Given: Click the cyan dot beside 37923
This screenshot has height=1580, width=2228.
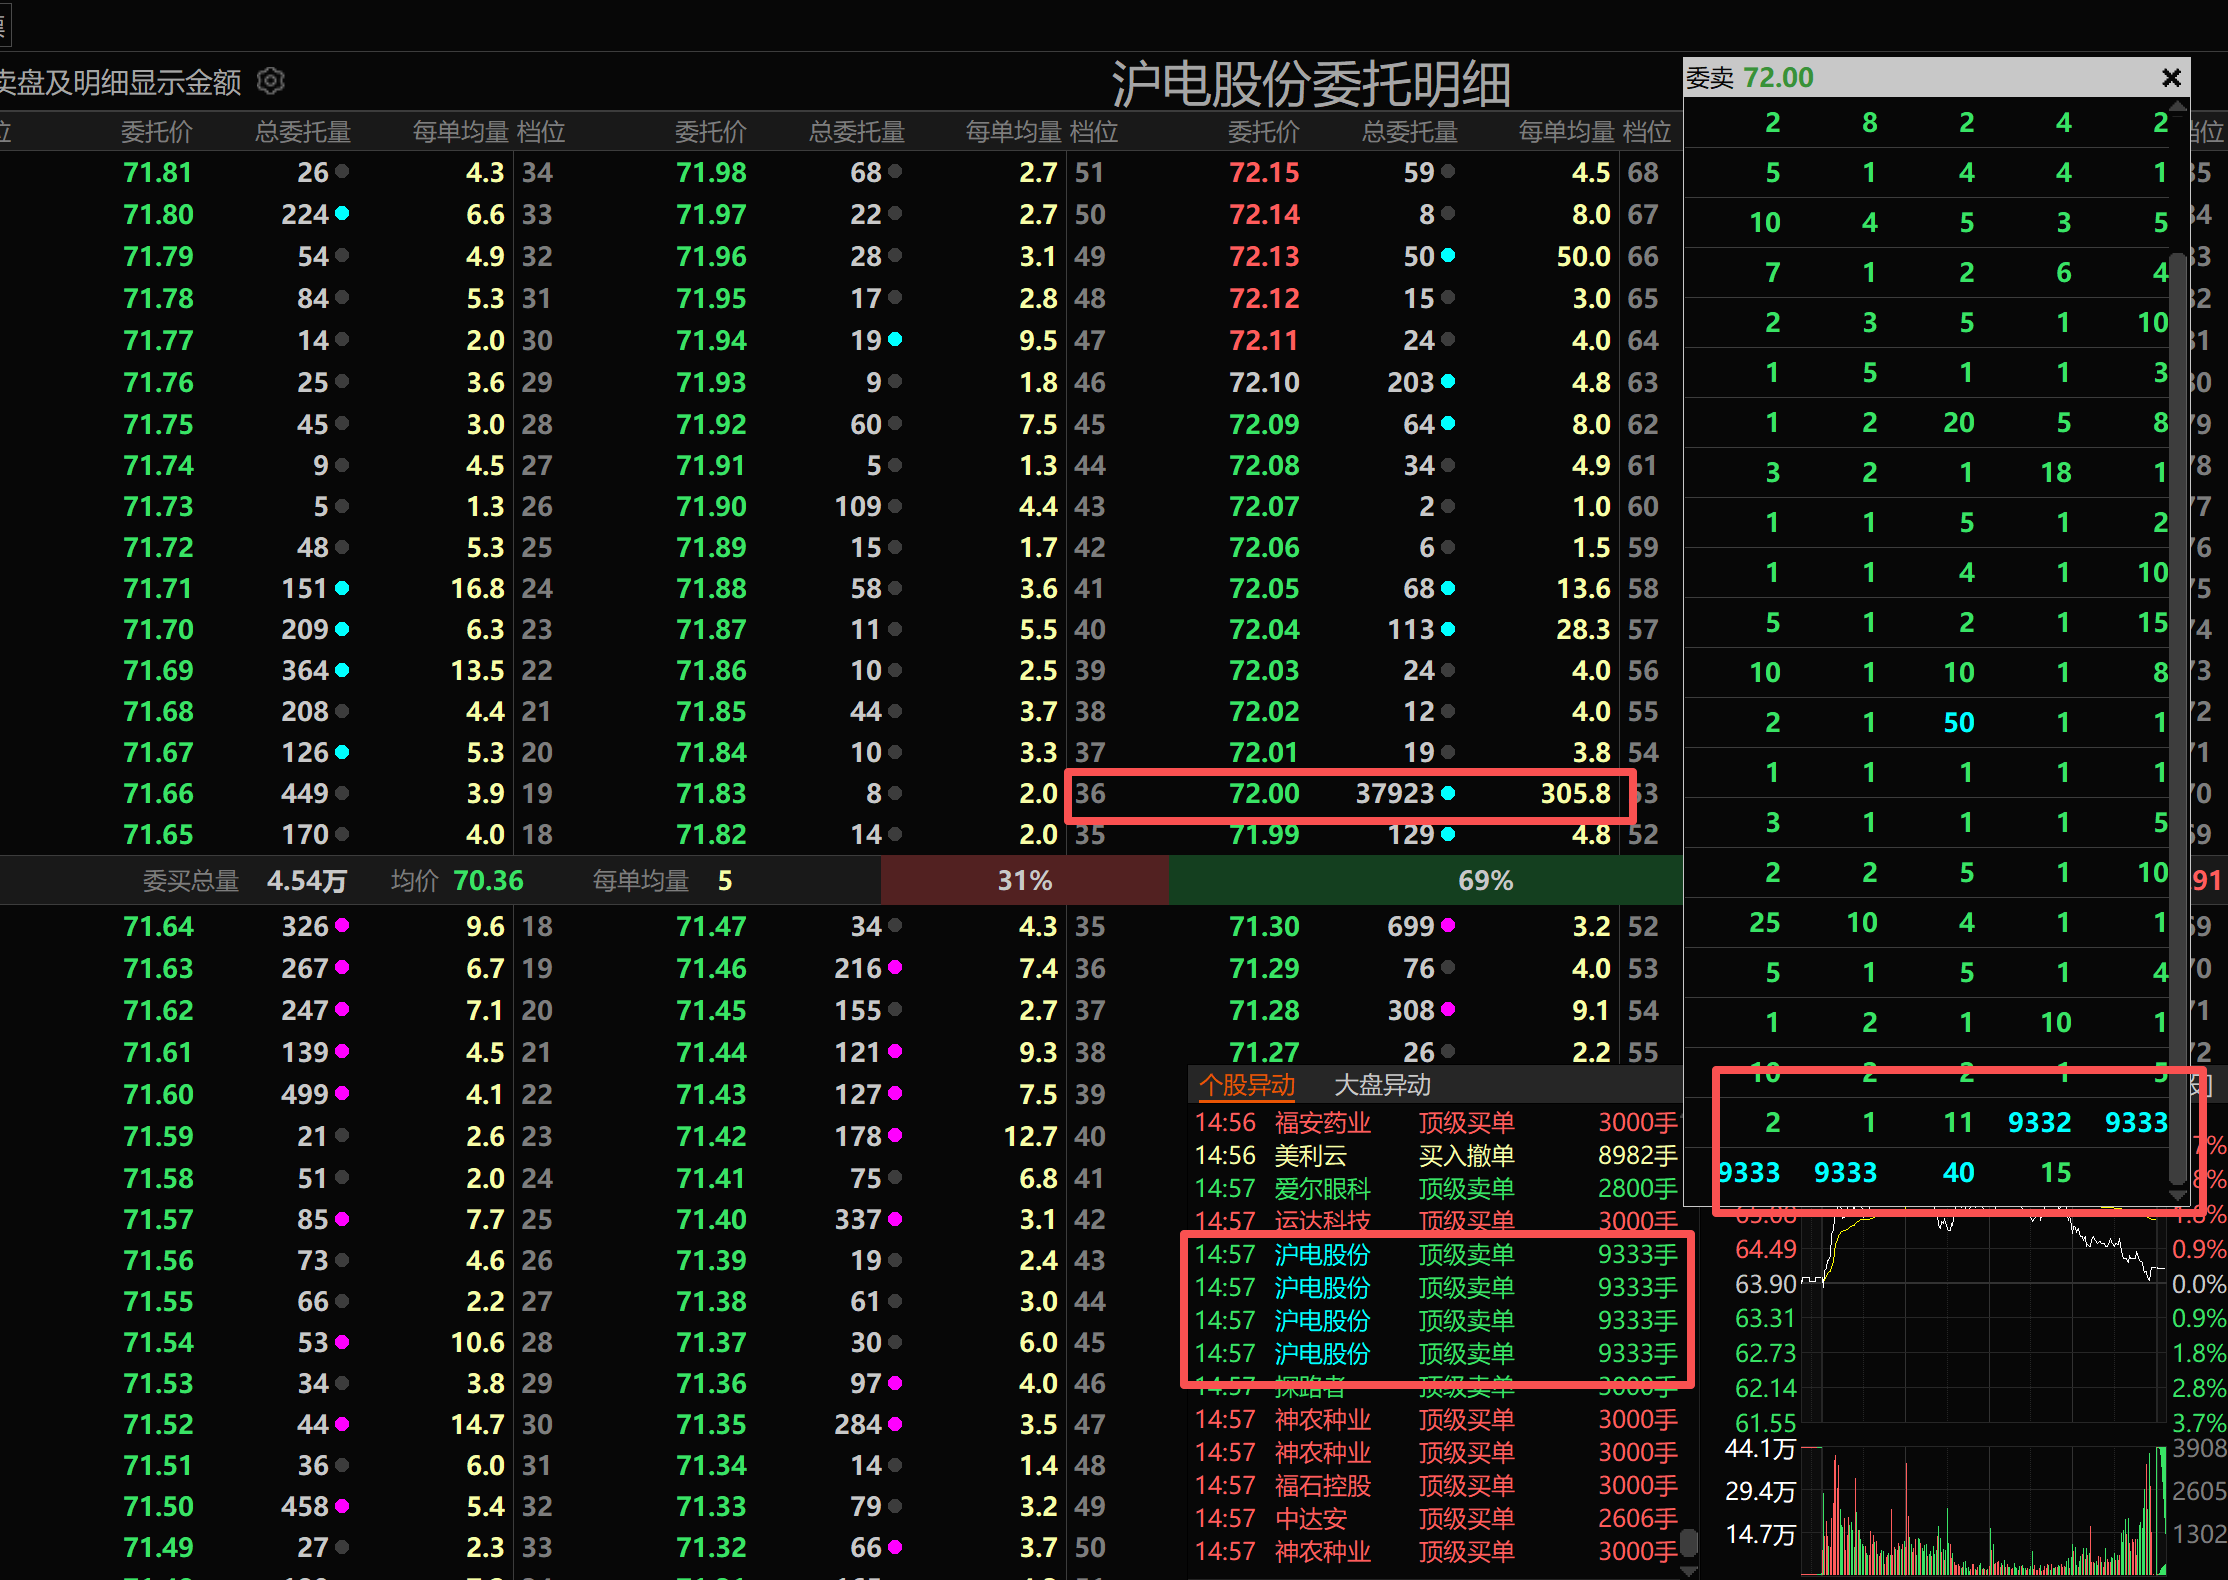Looking at the screenshot, I should point(1448,793).
